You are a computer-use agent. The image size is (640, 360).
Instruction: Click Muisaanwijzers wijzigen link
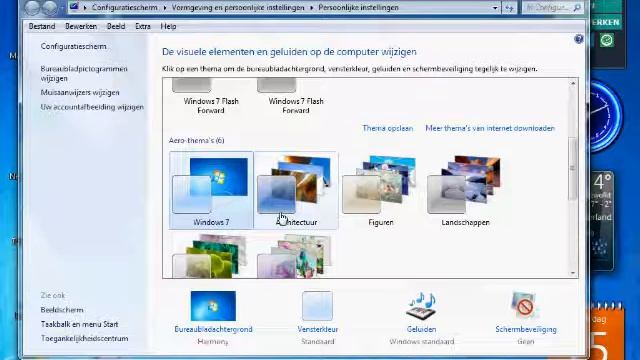80,92
